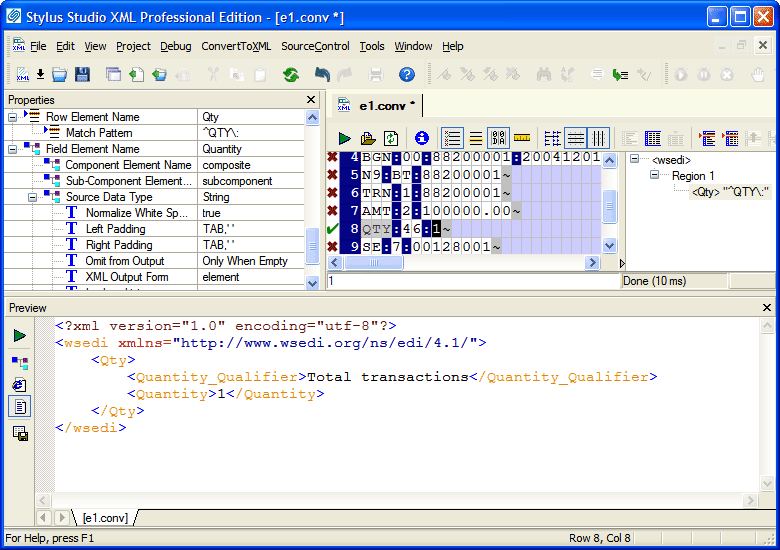This screenshot has width=780, height=550.
Task: Click the previous tab arrow in Preview
Action: tap(43, 518)
